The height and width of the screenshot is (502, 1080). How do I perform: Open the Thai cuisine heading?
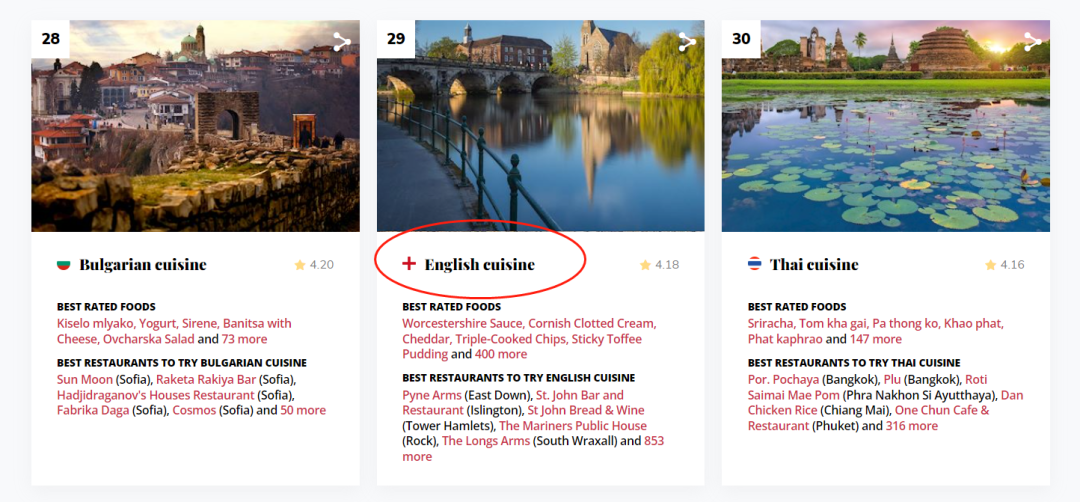point(814,264)
